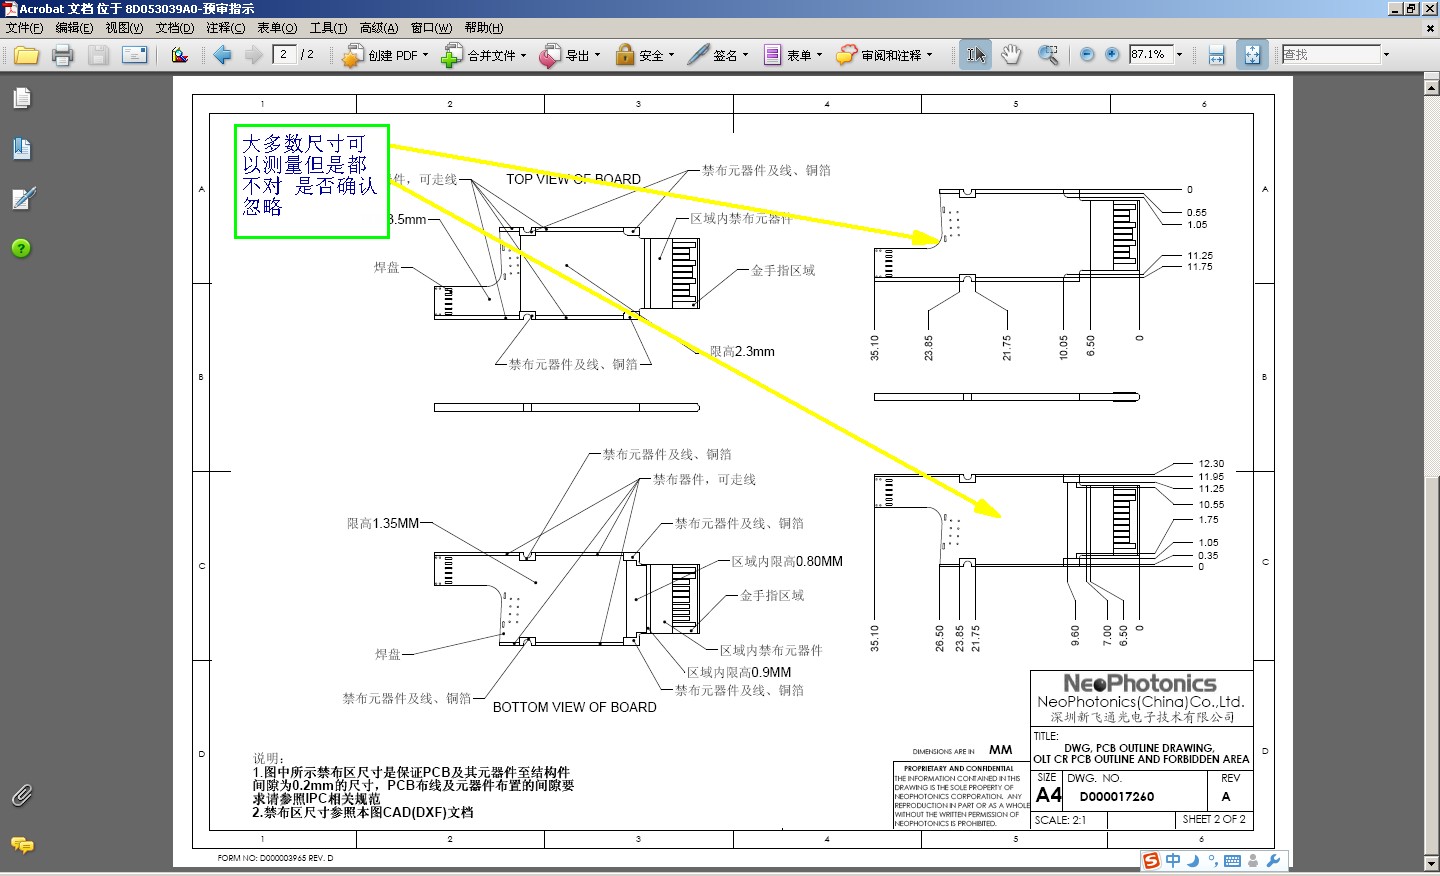Click the IME wrench settings icon

click(1273, 860)
